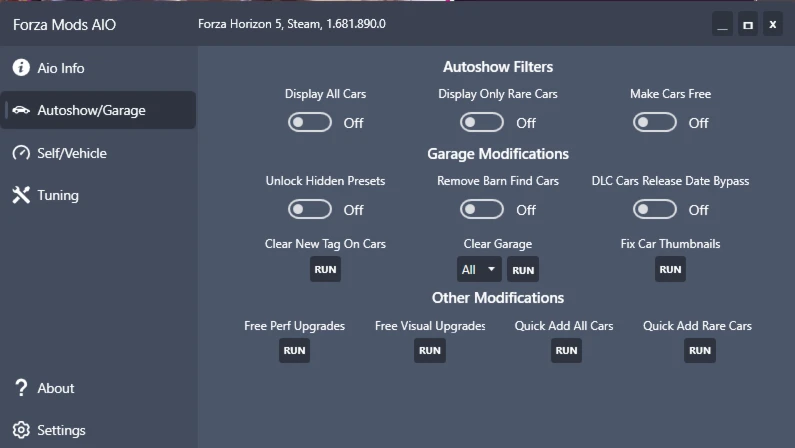Turn on DLC Cars Release Date Bypass
Screen dimensions: 795x448
655,209
